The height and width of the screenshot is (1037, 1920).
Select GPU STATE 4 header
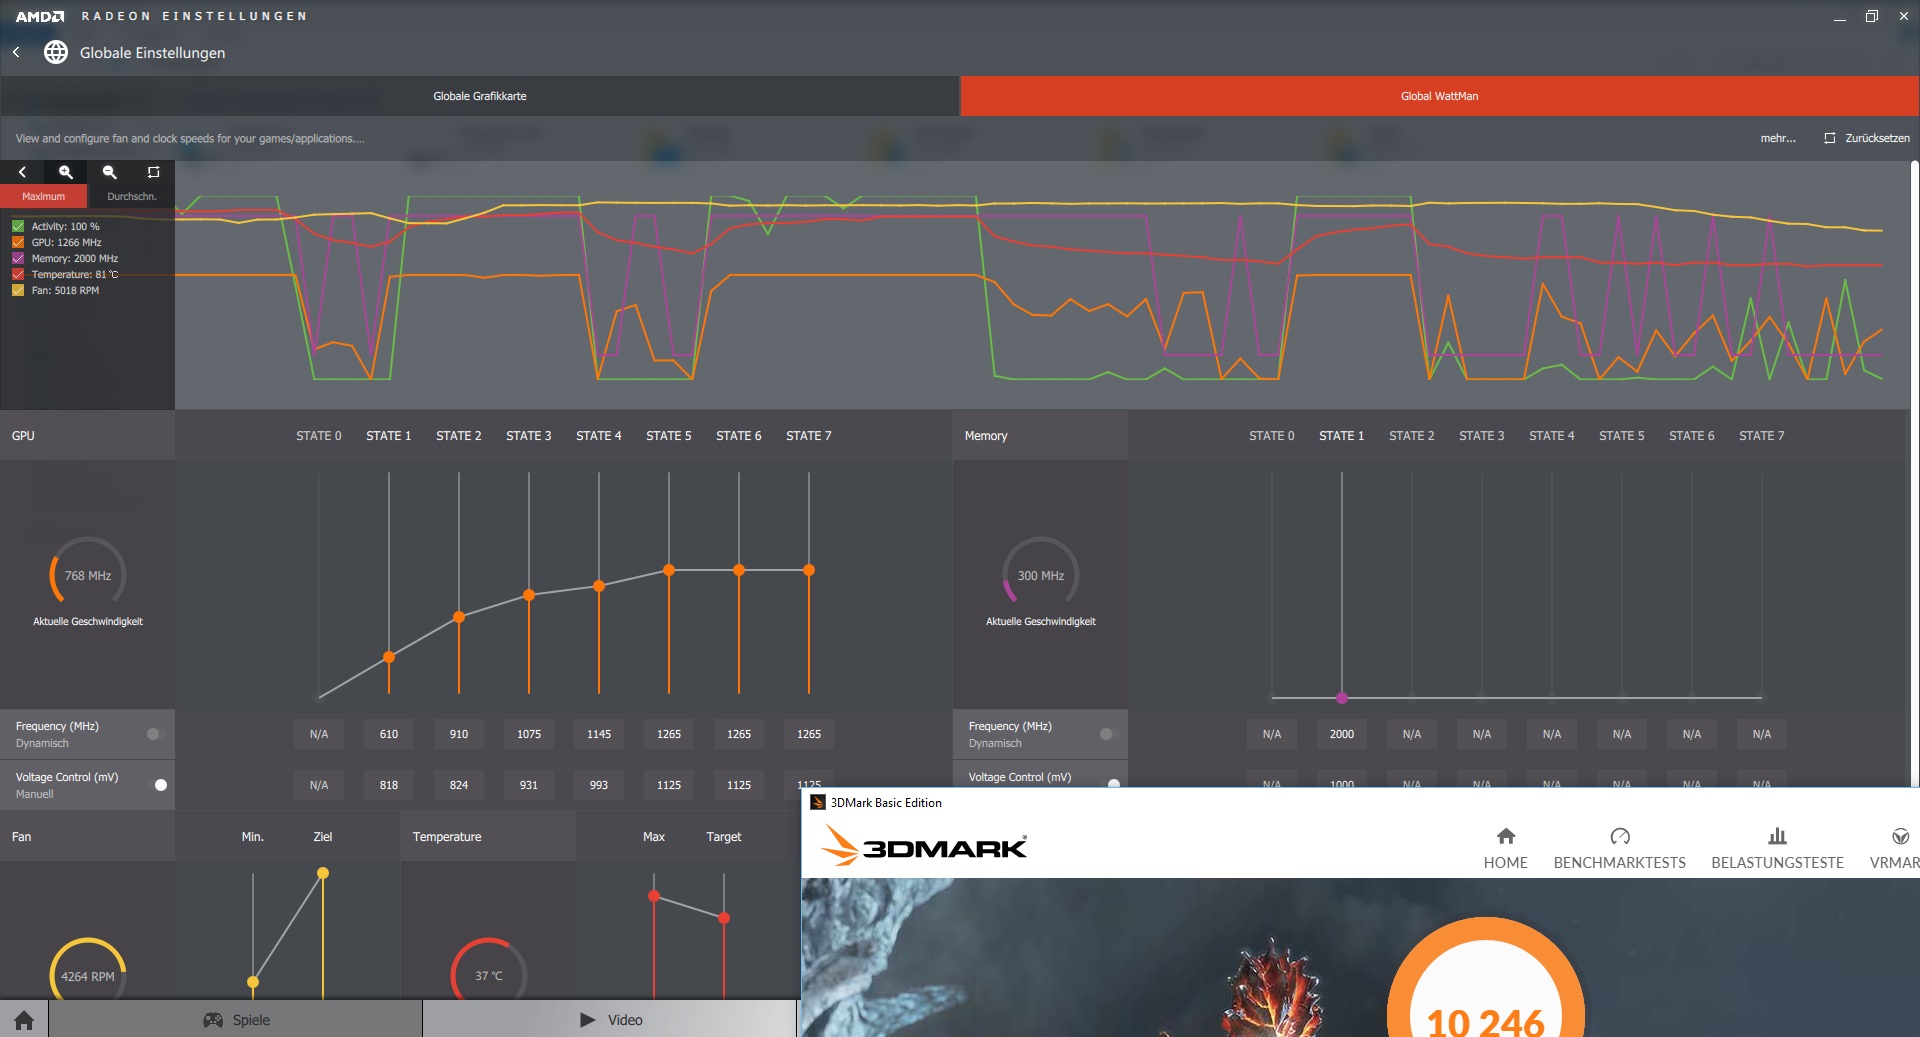point(599,435)
